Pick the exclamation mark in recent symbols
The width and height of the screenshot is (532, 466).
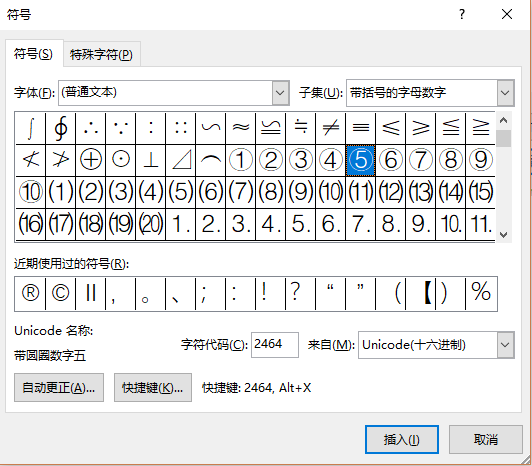tap(270, 293)
